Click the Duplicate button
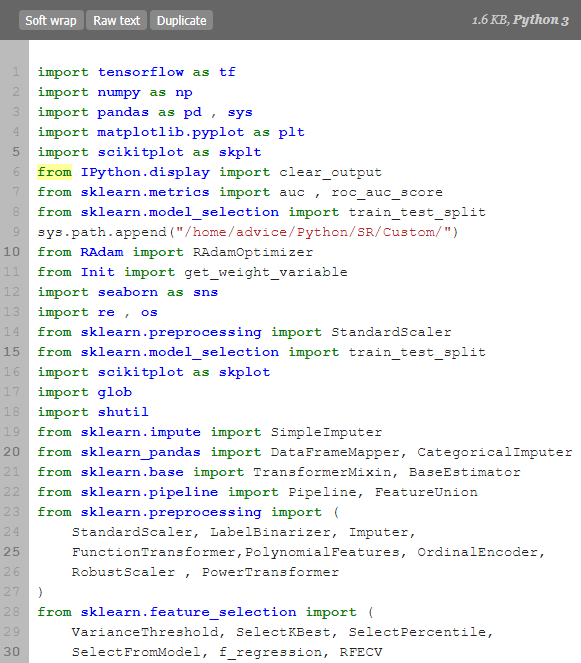The width and height of the screenshot is (581, 663). pyautogui.click(x=181, y=20)
